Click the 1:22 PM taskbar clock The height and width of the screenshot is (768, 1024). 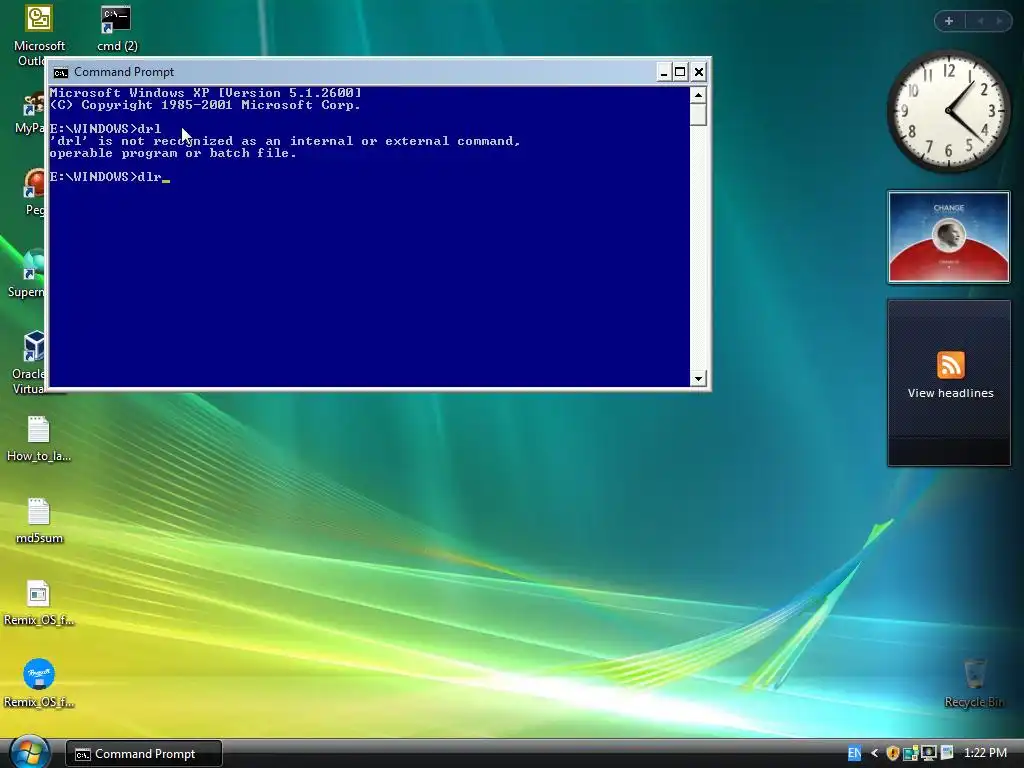(985, 753)
